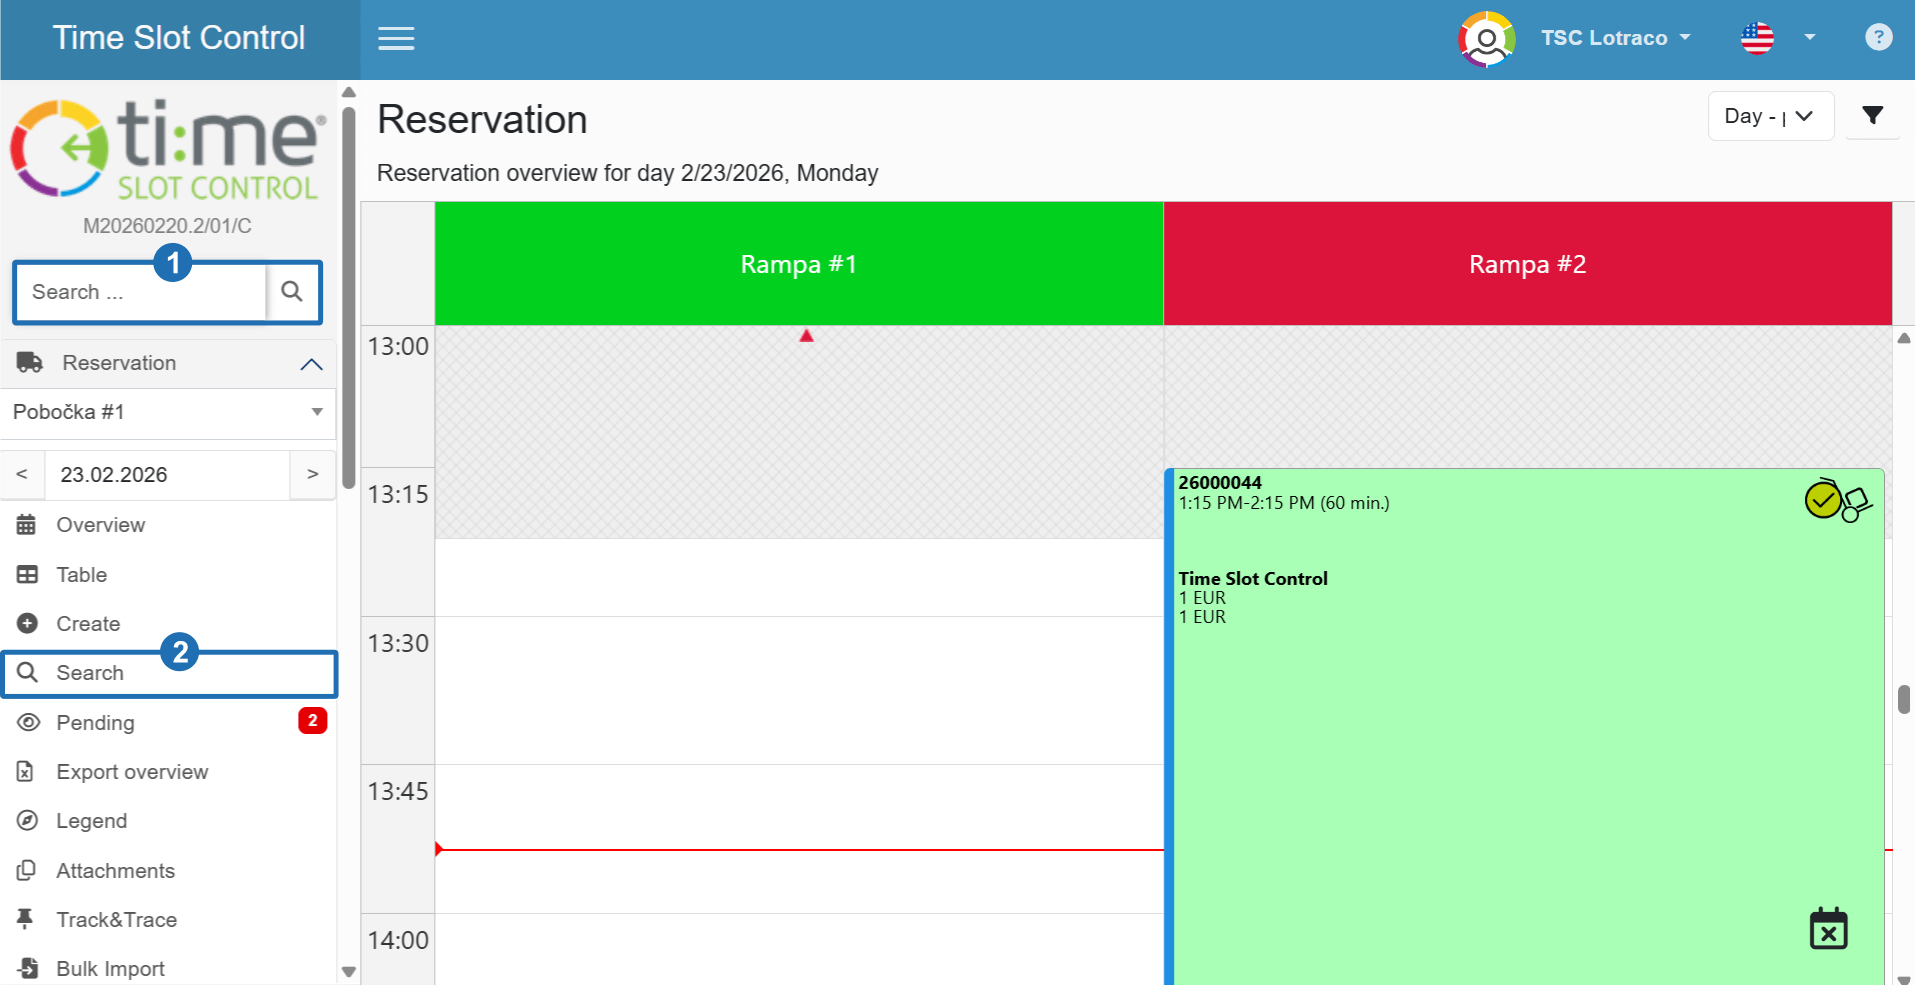Open the hamburger menu in header
Screen dimensions: 1915x985
[x=396, y=39]
